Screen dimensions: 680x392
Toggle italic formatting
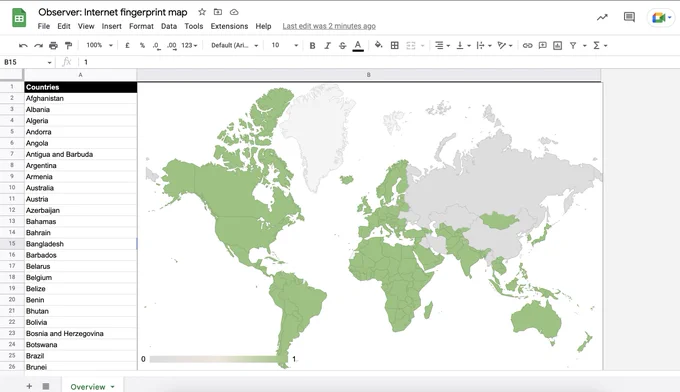(x=327, y=46)
